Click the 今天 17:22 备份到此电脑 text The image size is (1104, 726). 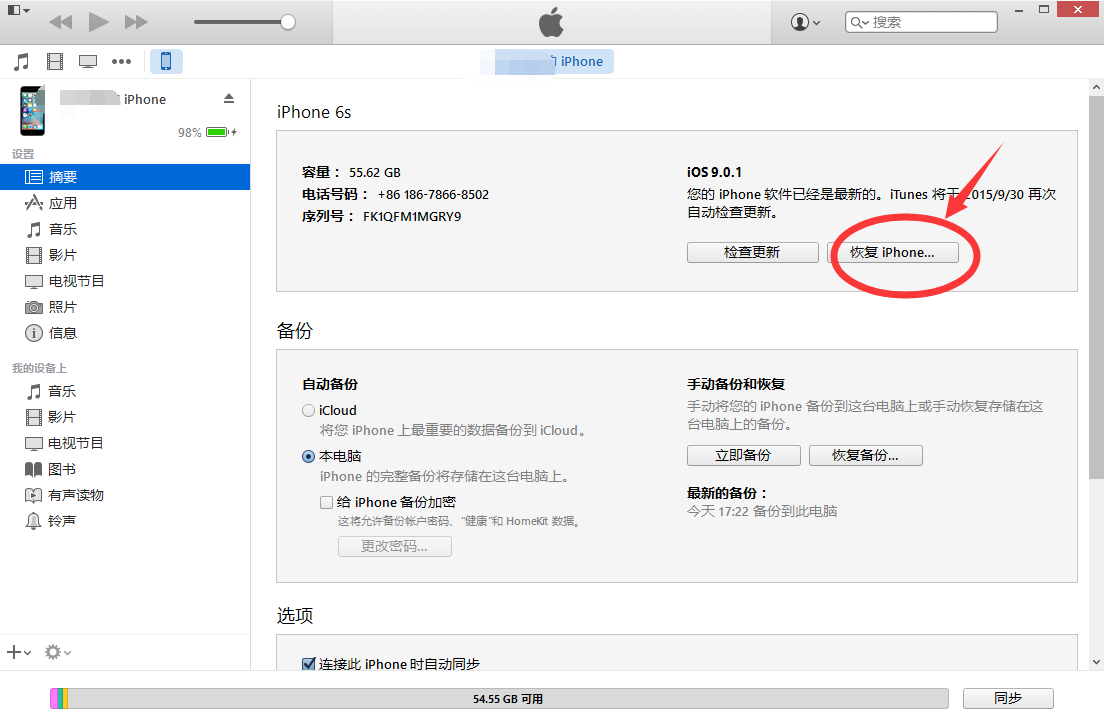762,511
